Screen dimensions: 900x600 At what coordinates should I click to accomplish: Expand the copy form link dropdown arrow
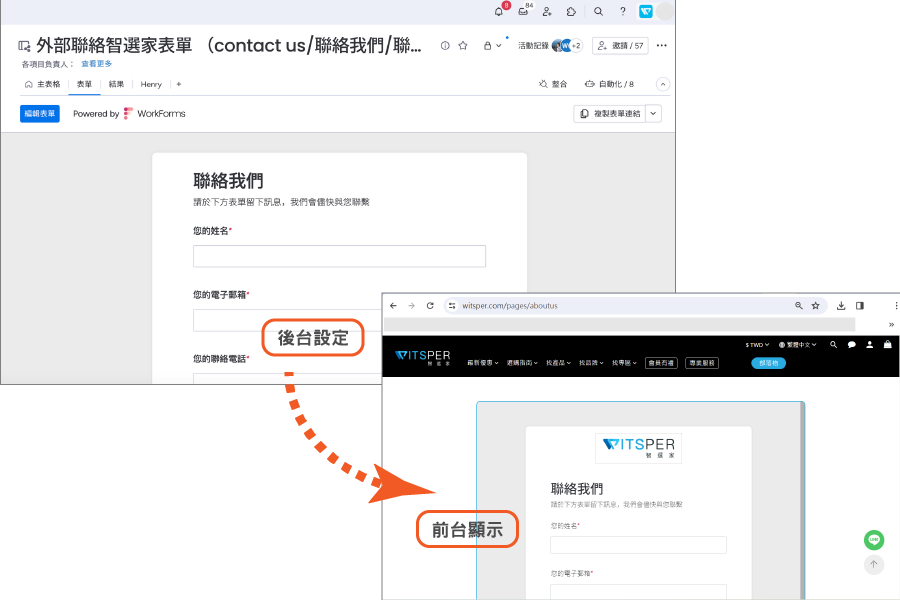pyautogui.click(x=653, y=114)
